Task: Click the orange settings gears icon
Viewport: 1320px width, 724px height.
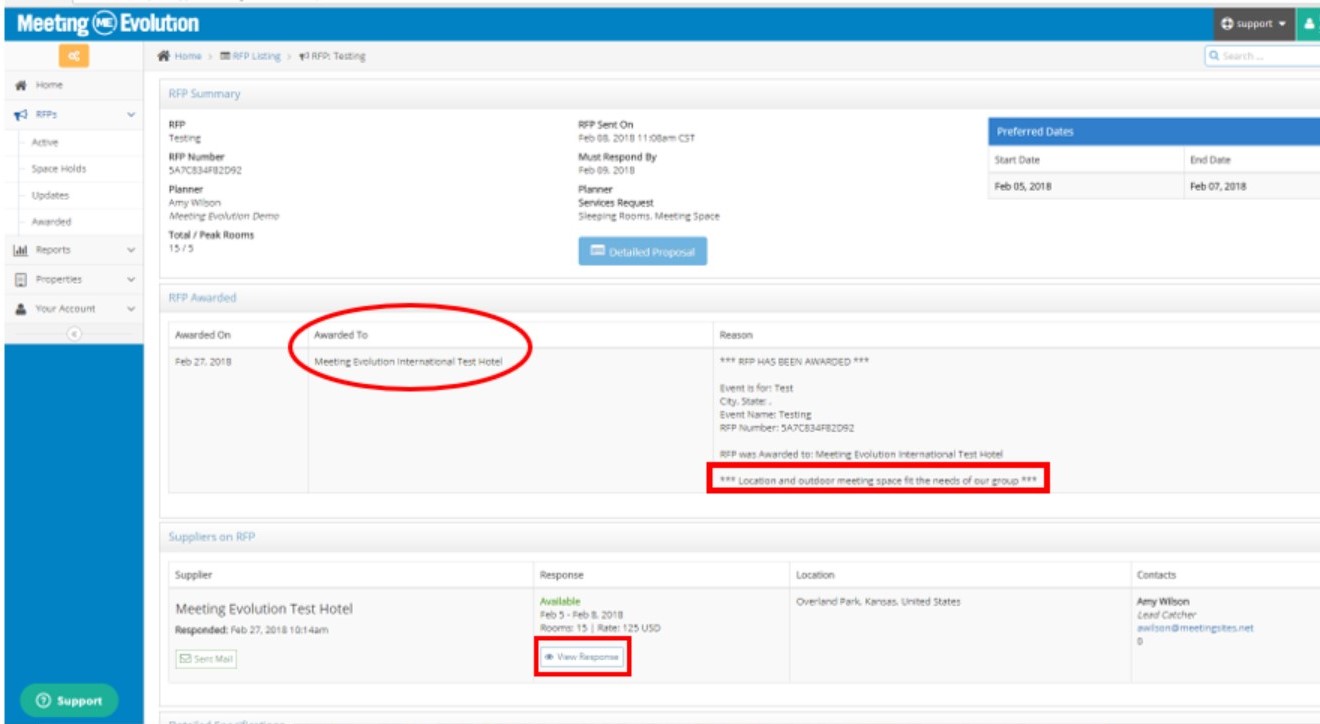Action: tap(74, 56)
